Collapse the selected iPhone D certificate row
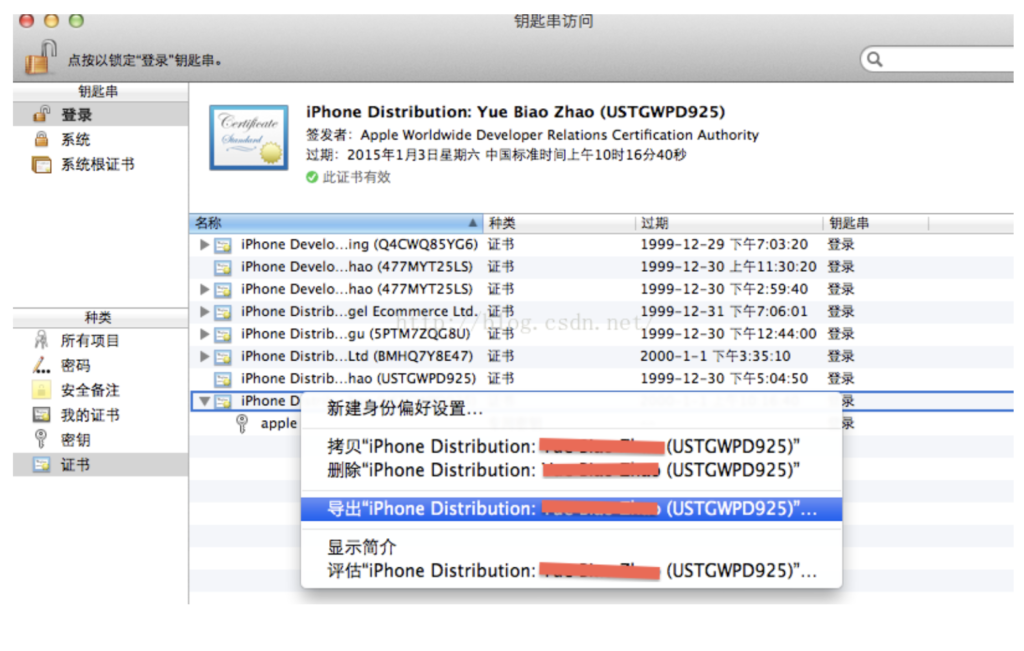Viewport: 1024px width, 651px height. coord(204,401)
